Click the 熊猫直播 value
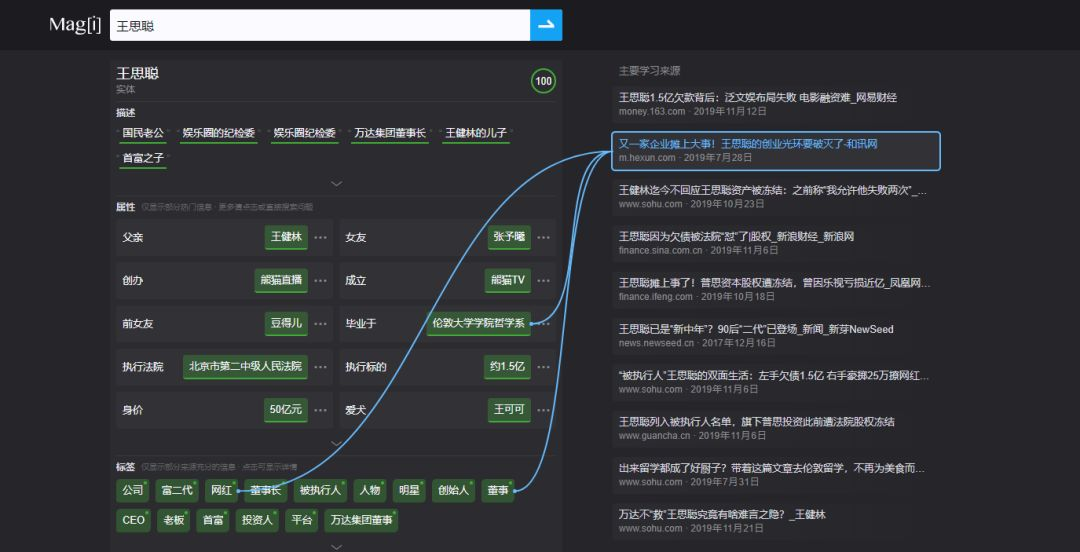Image resolution: width=1080 pixels, height=552 pixels. 281,280
